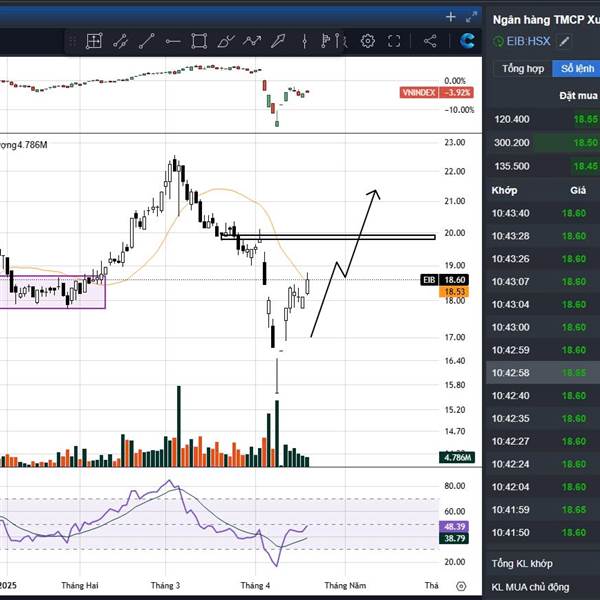Click the 38.79 indicator value tag
Image resolution: width=600 pixels, height=600 pixels.
454,538
